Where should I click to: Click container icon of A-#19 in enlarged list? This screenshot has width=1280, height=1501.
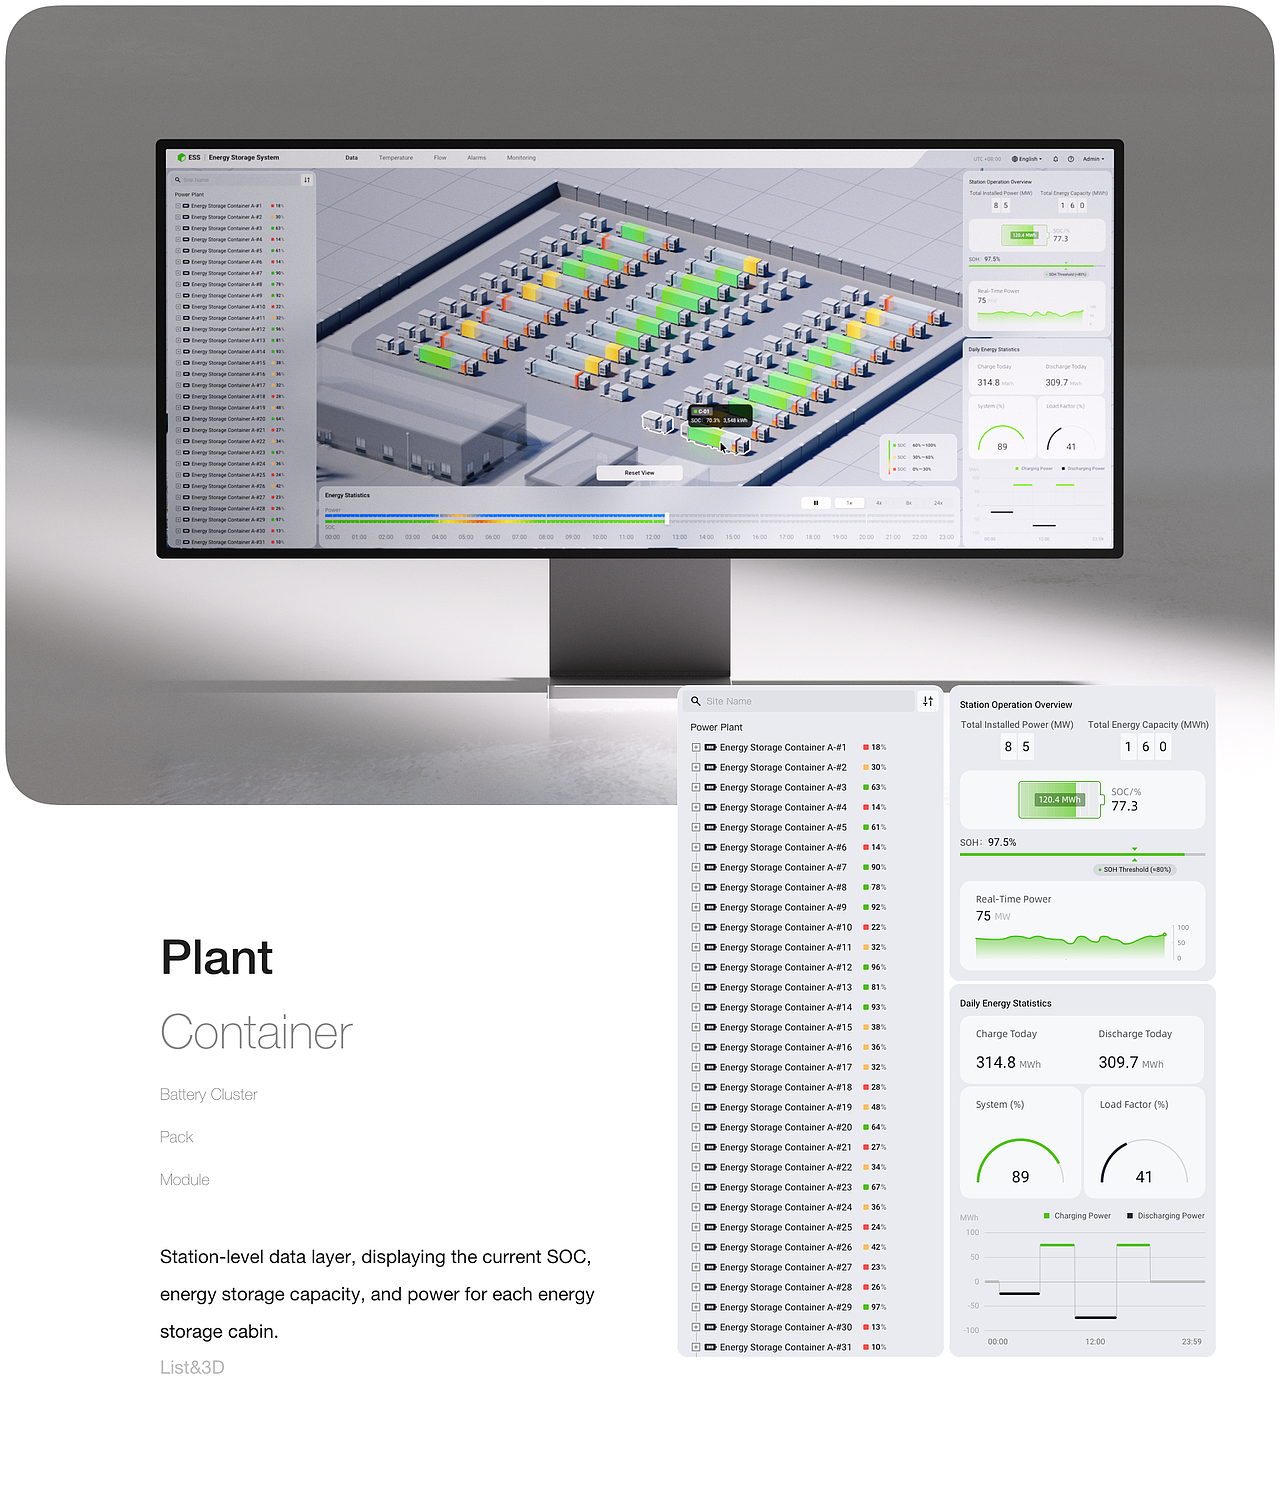pyautogui.click(x=710, y=1107)
